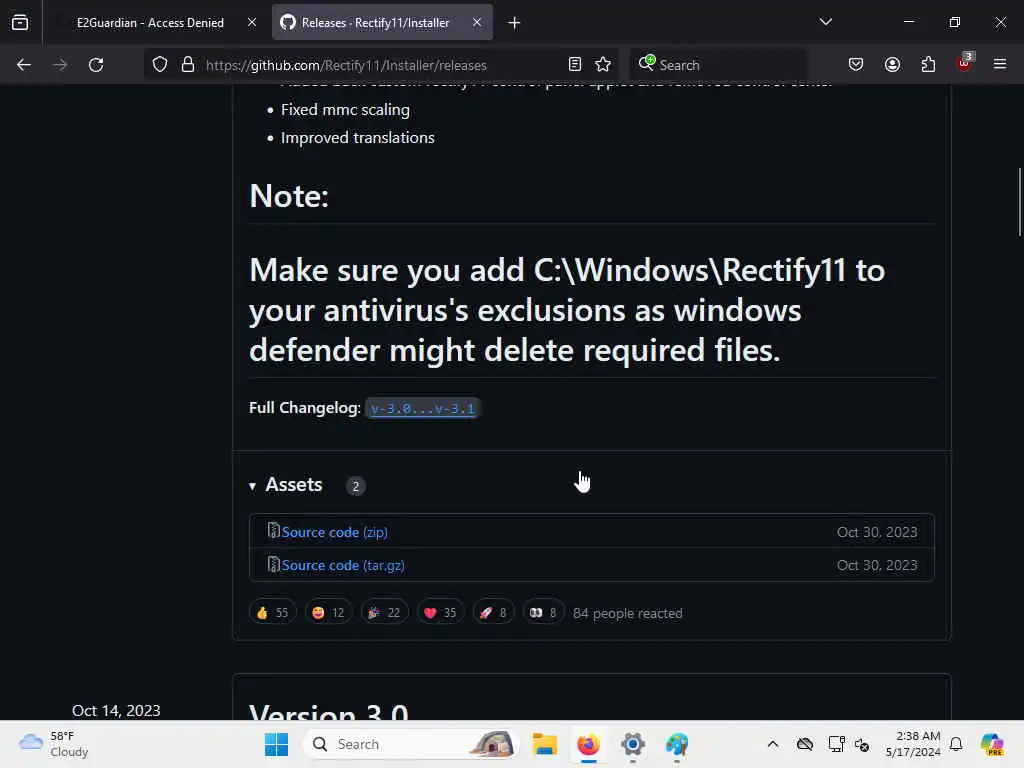Close the Releases Rectify11 tab

[x=477, y=22]
